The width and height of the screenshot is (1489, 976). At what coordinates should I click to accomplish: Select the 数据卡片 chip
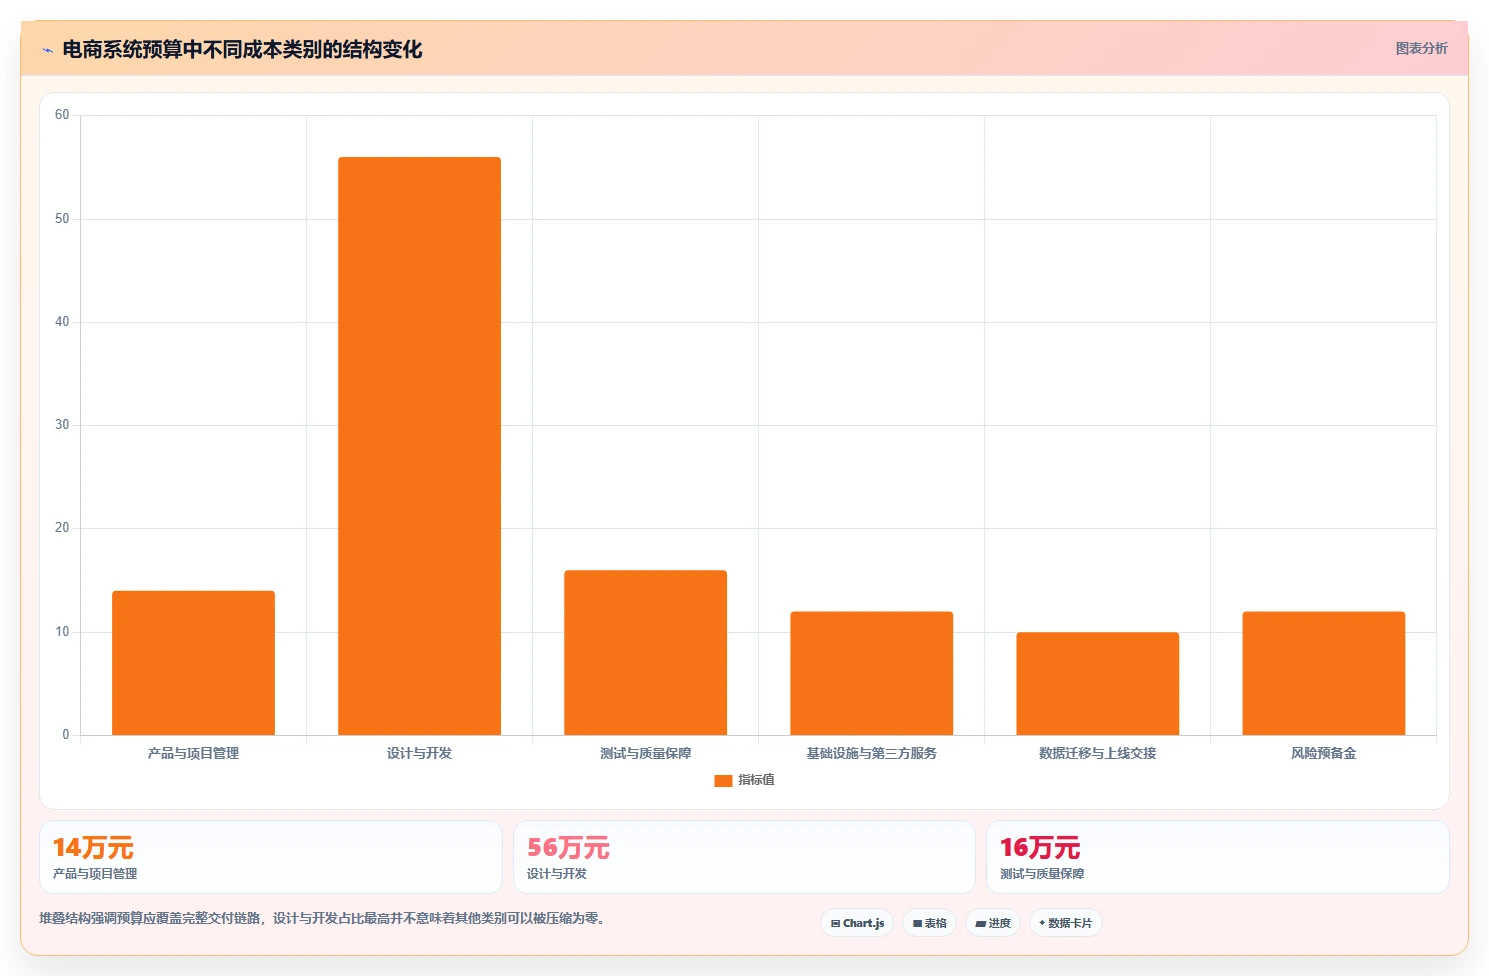point(1066,923)
